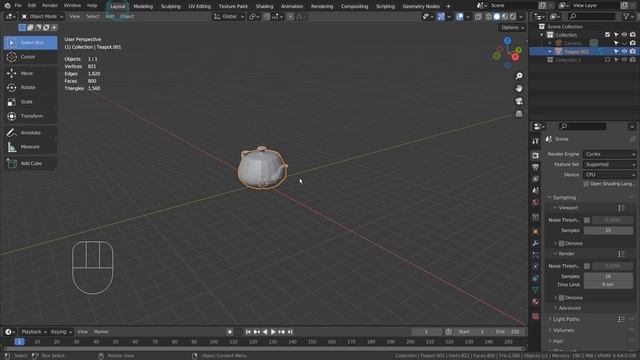Open the Output properties tab
This screenshot has width=640, height=360.
536,167
